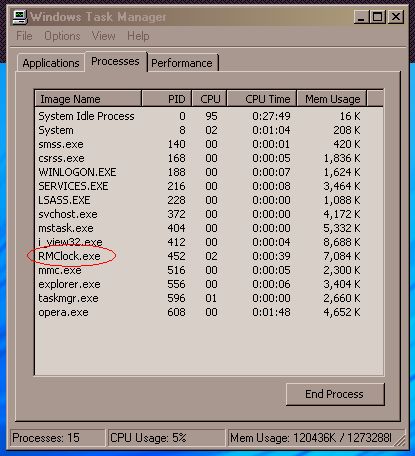Select the svchost.exe process

(x=209, y=214)
